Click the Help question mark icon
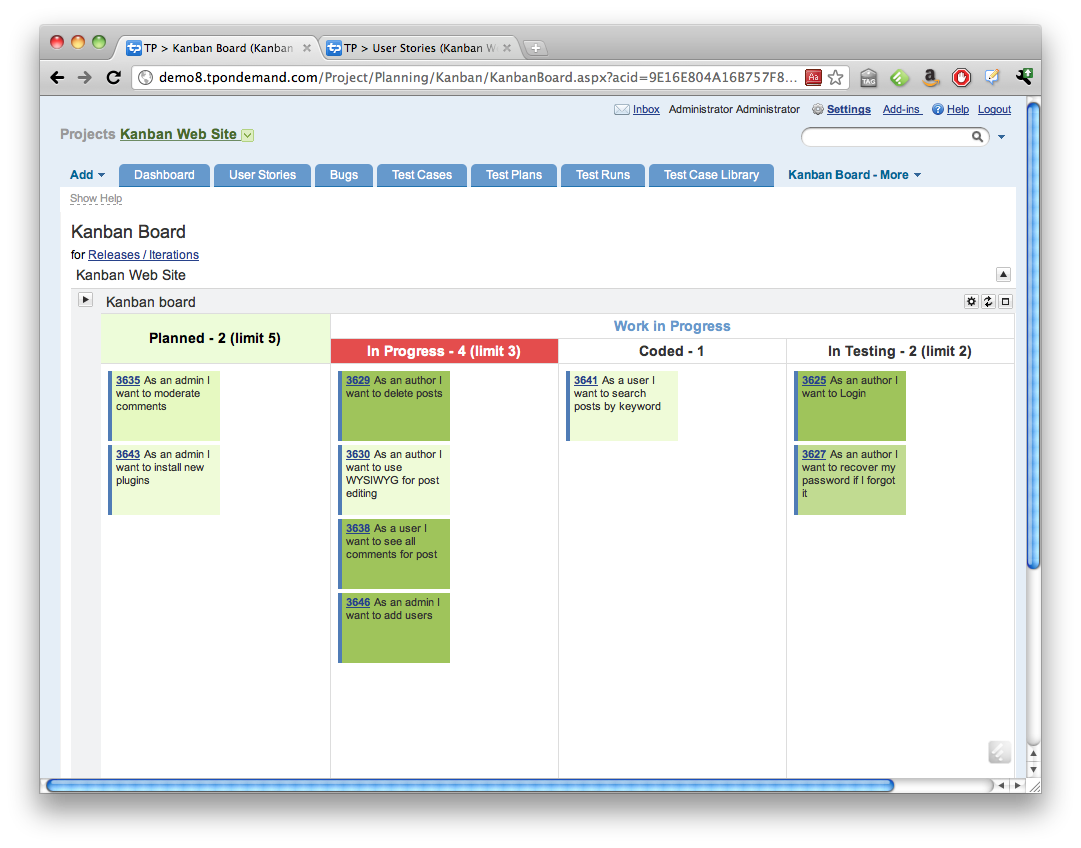Image resolution: width=1081 pixels, height=848 pixels. 938,110
